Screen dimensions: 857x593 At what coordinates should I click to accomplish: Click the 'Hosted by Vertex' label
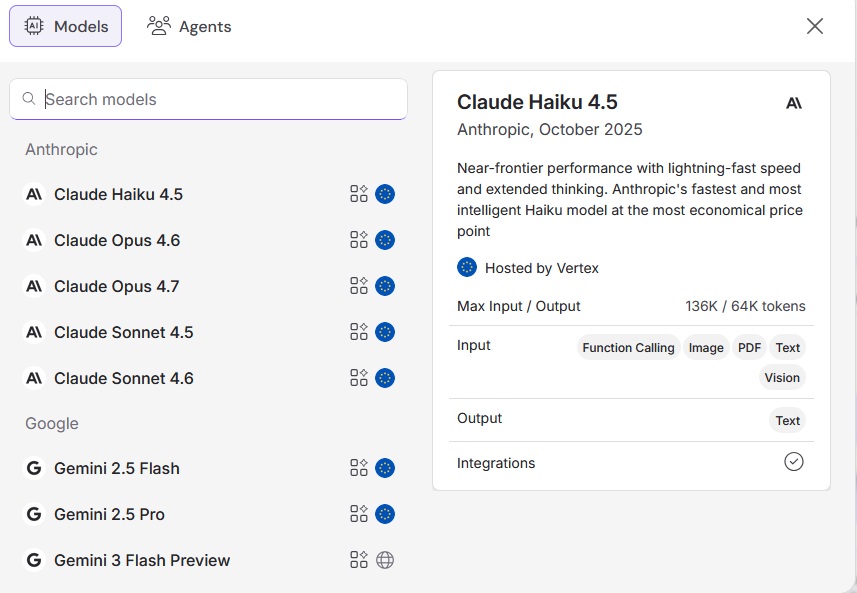click(x=542, y=268)
